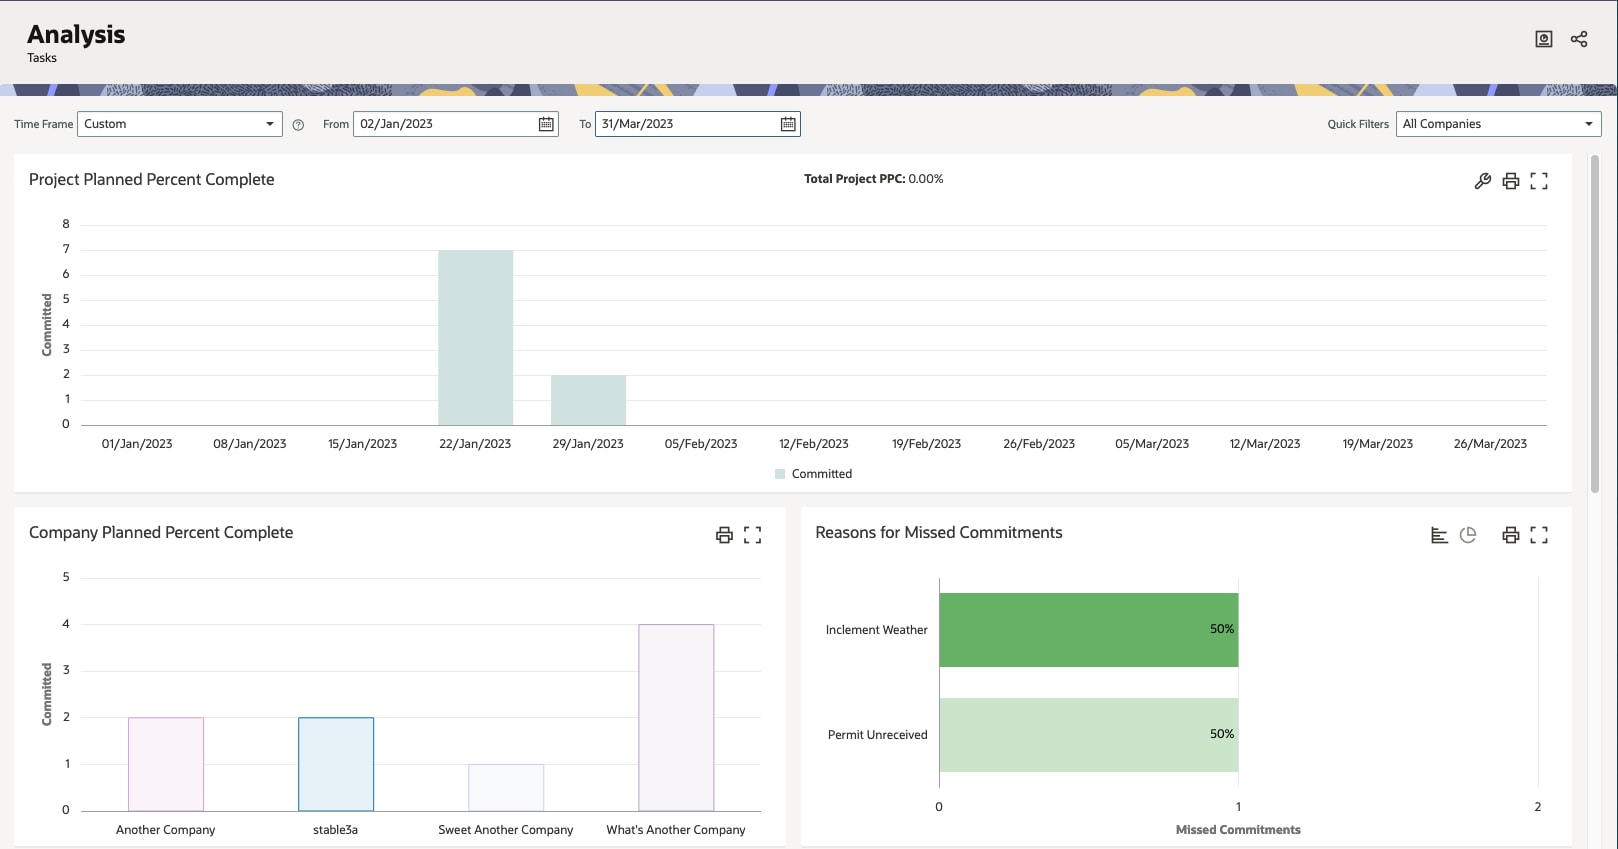Select the stable3a bar
The image size is (1618, 849).
click(336, 764)
